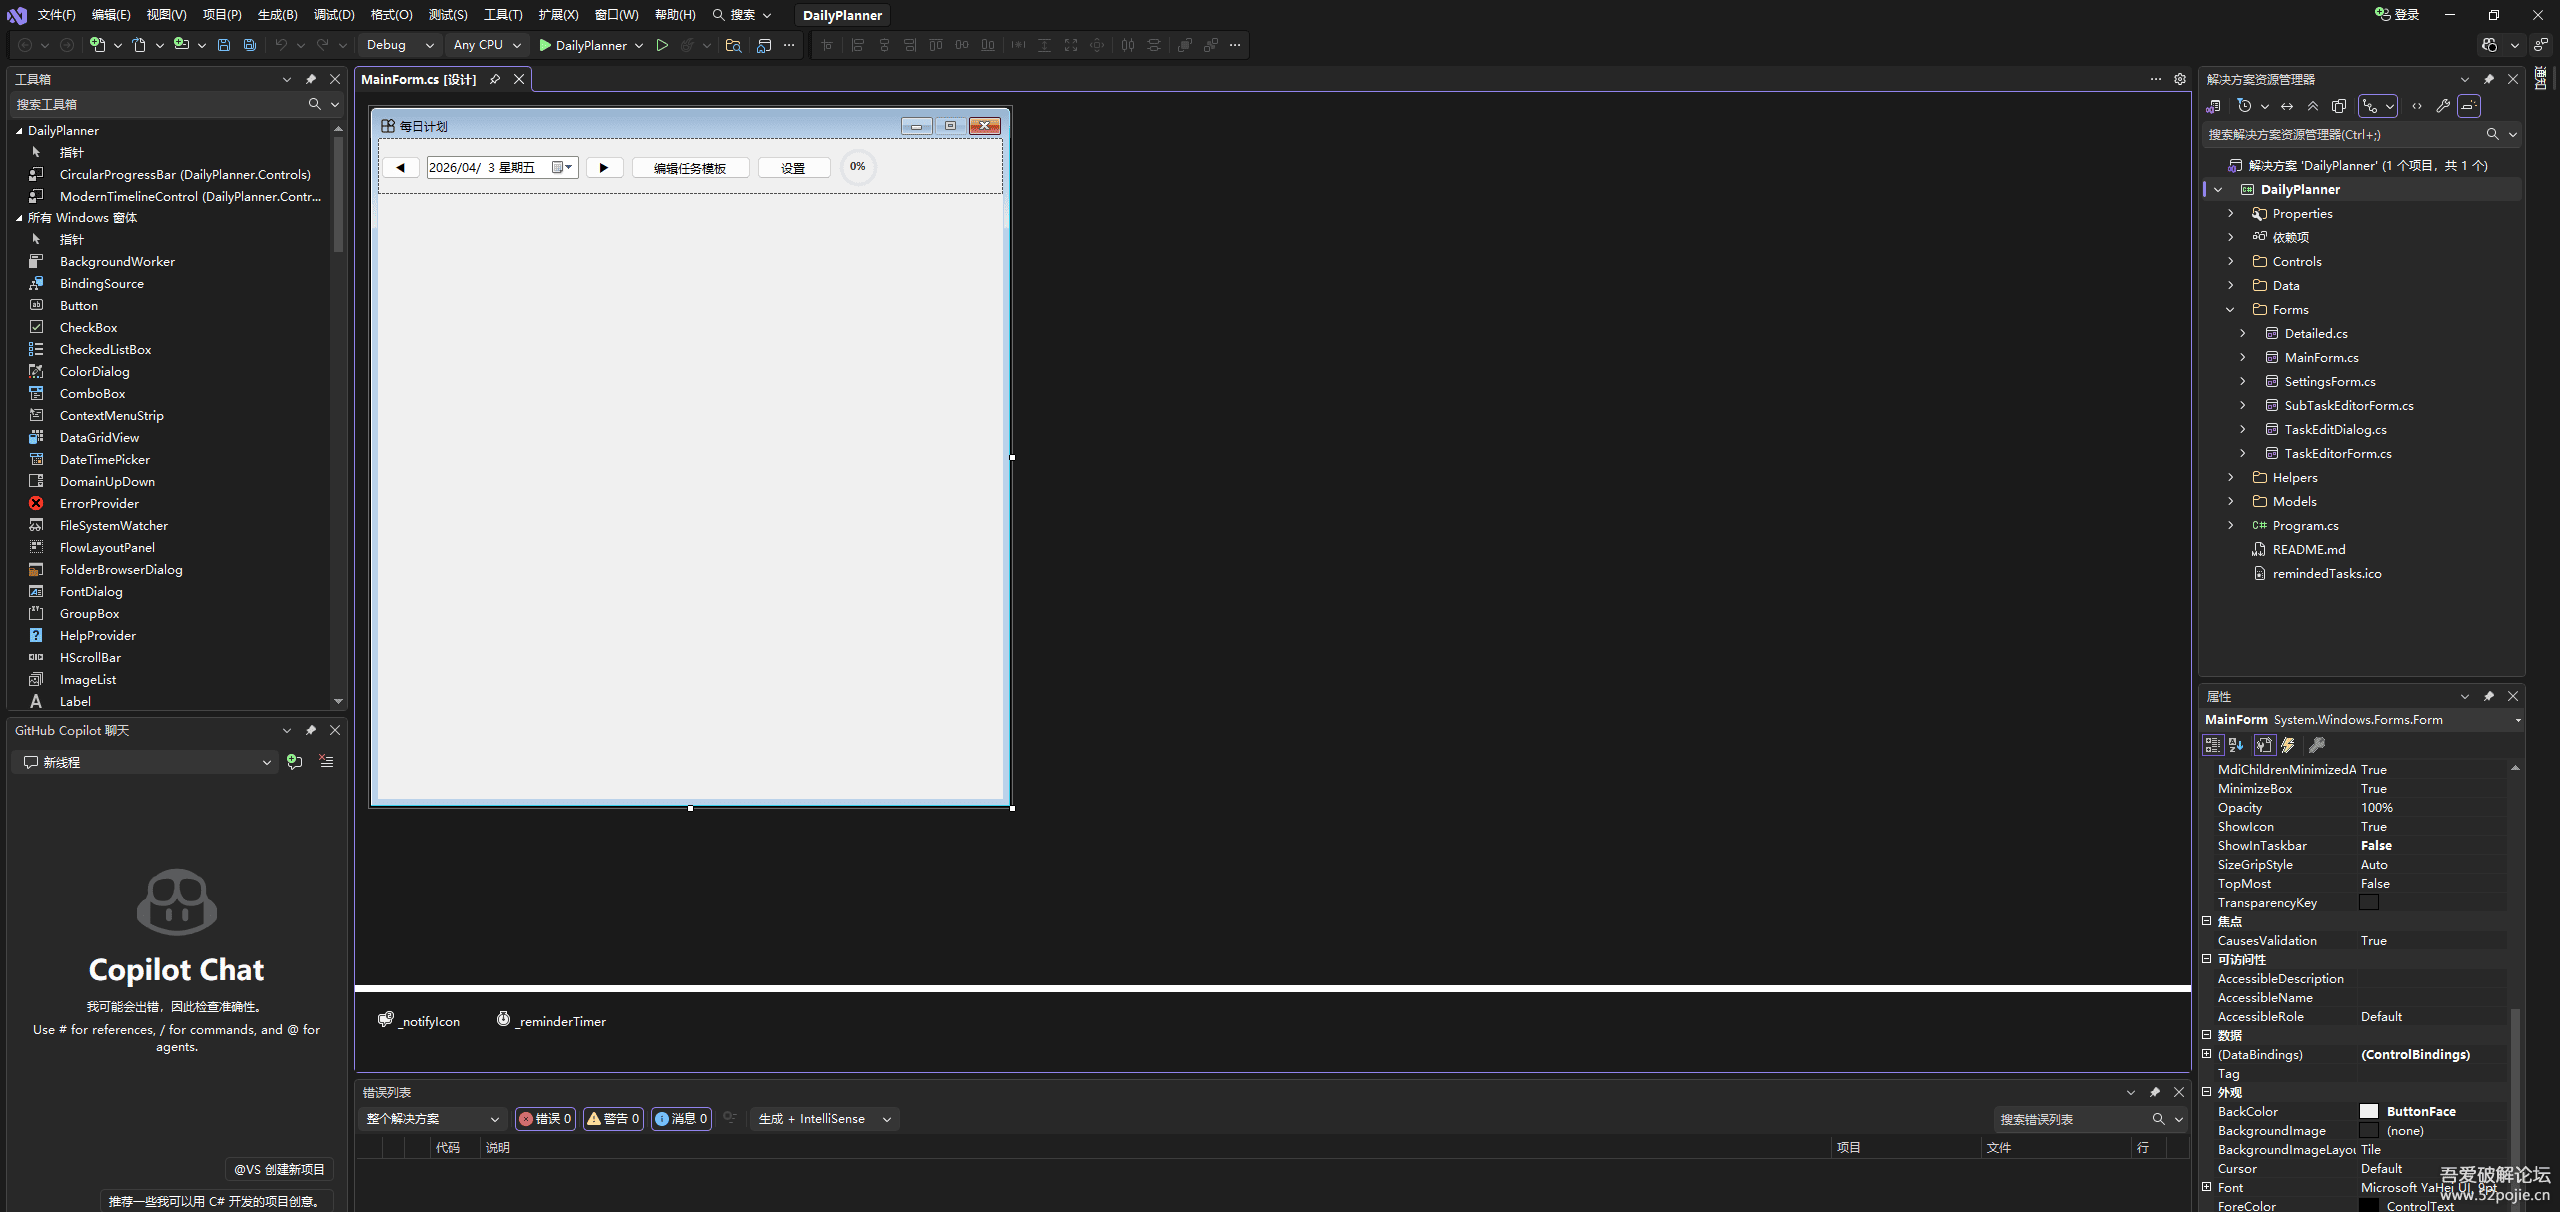Image resolution: width=2560 pixels, height=1212 pixels.
Task: Expand the Controls folder in Solution Explorer
Action: coord(2230,261)
